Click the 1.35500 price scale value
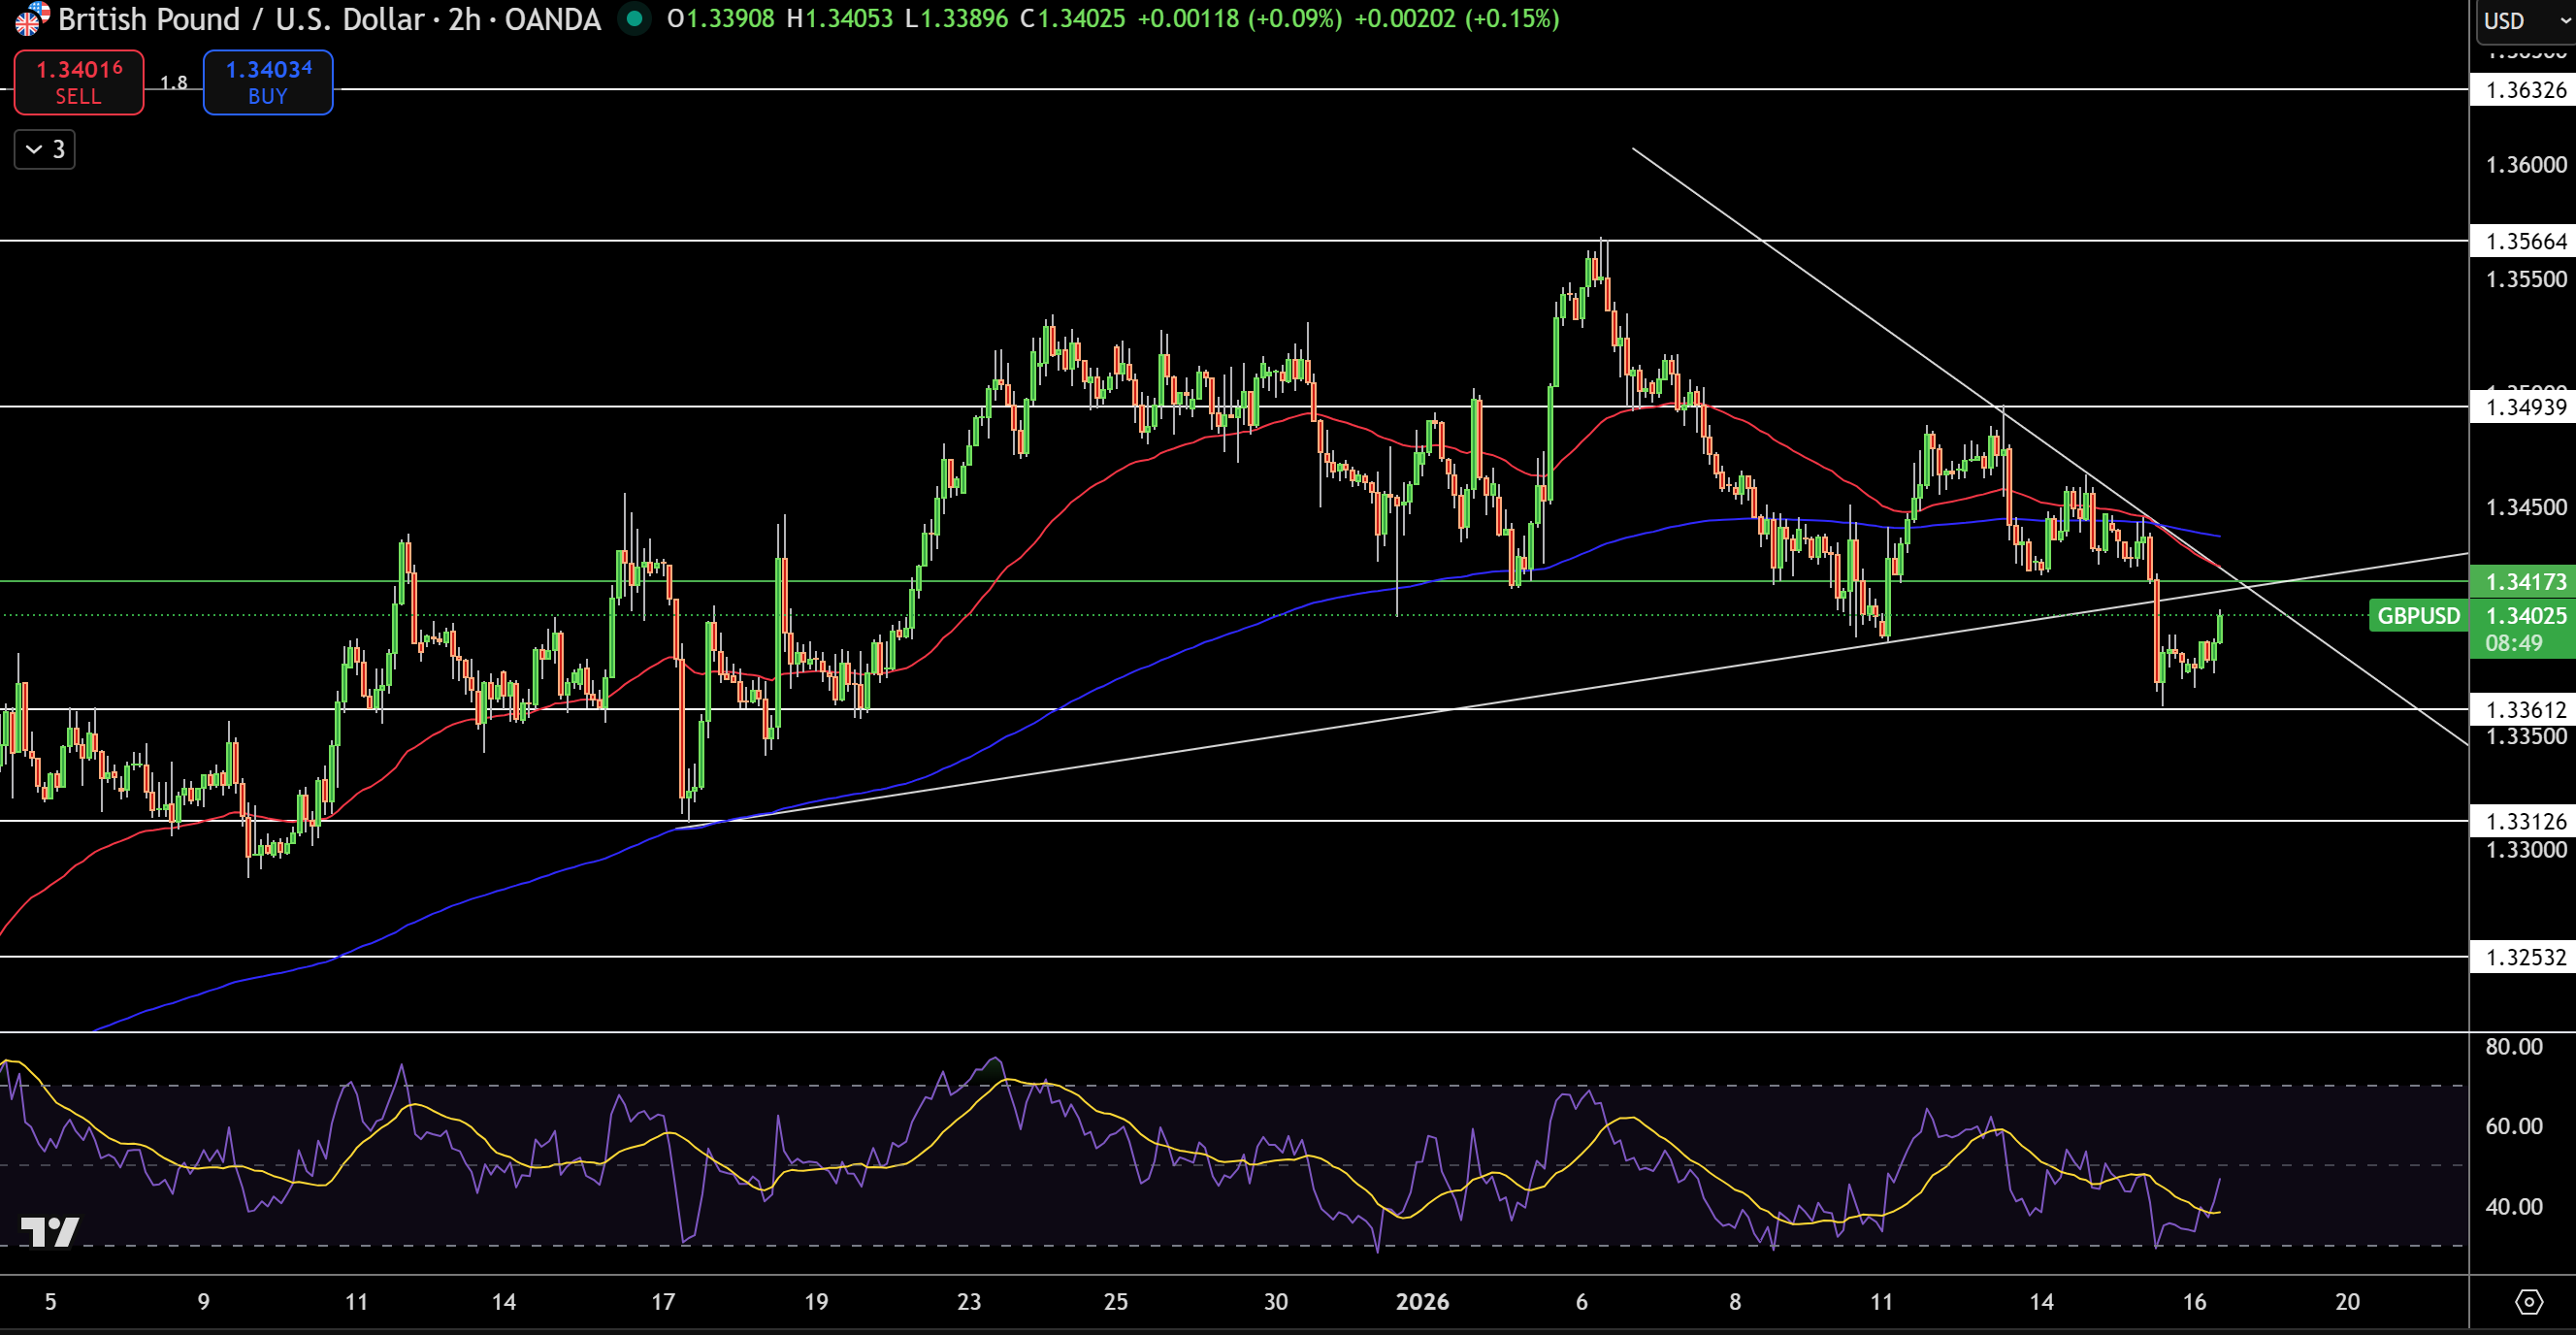The height and width of the screenshot is (1335, 2576). pyautogui.click(x=2526, y=279)
